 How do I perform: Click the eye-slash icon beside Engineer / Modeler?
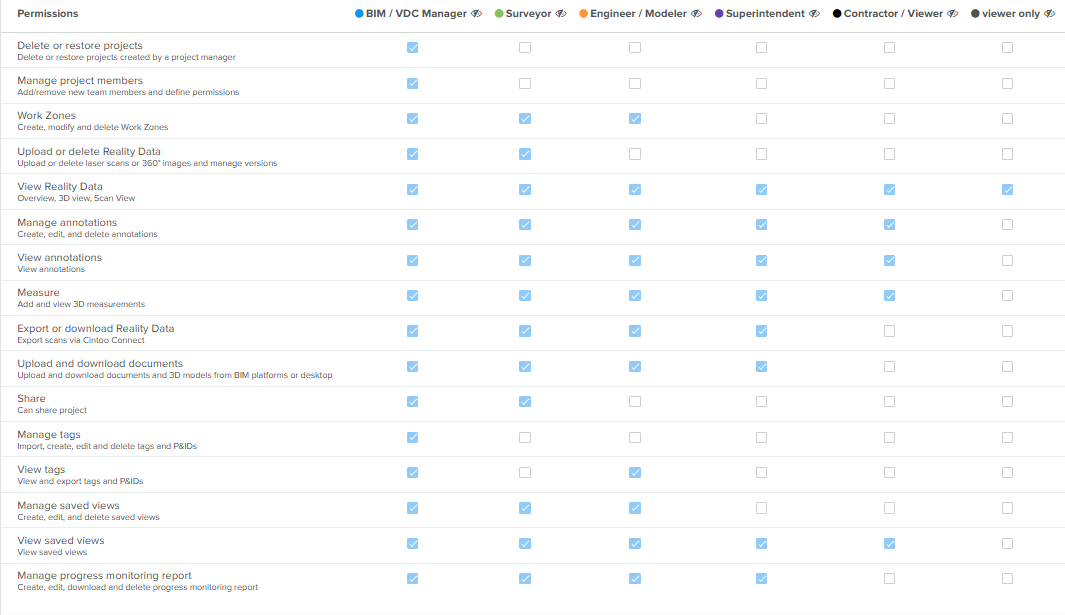(697, 14)
